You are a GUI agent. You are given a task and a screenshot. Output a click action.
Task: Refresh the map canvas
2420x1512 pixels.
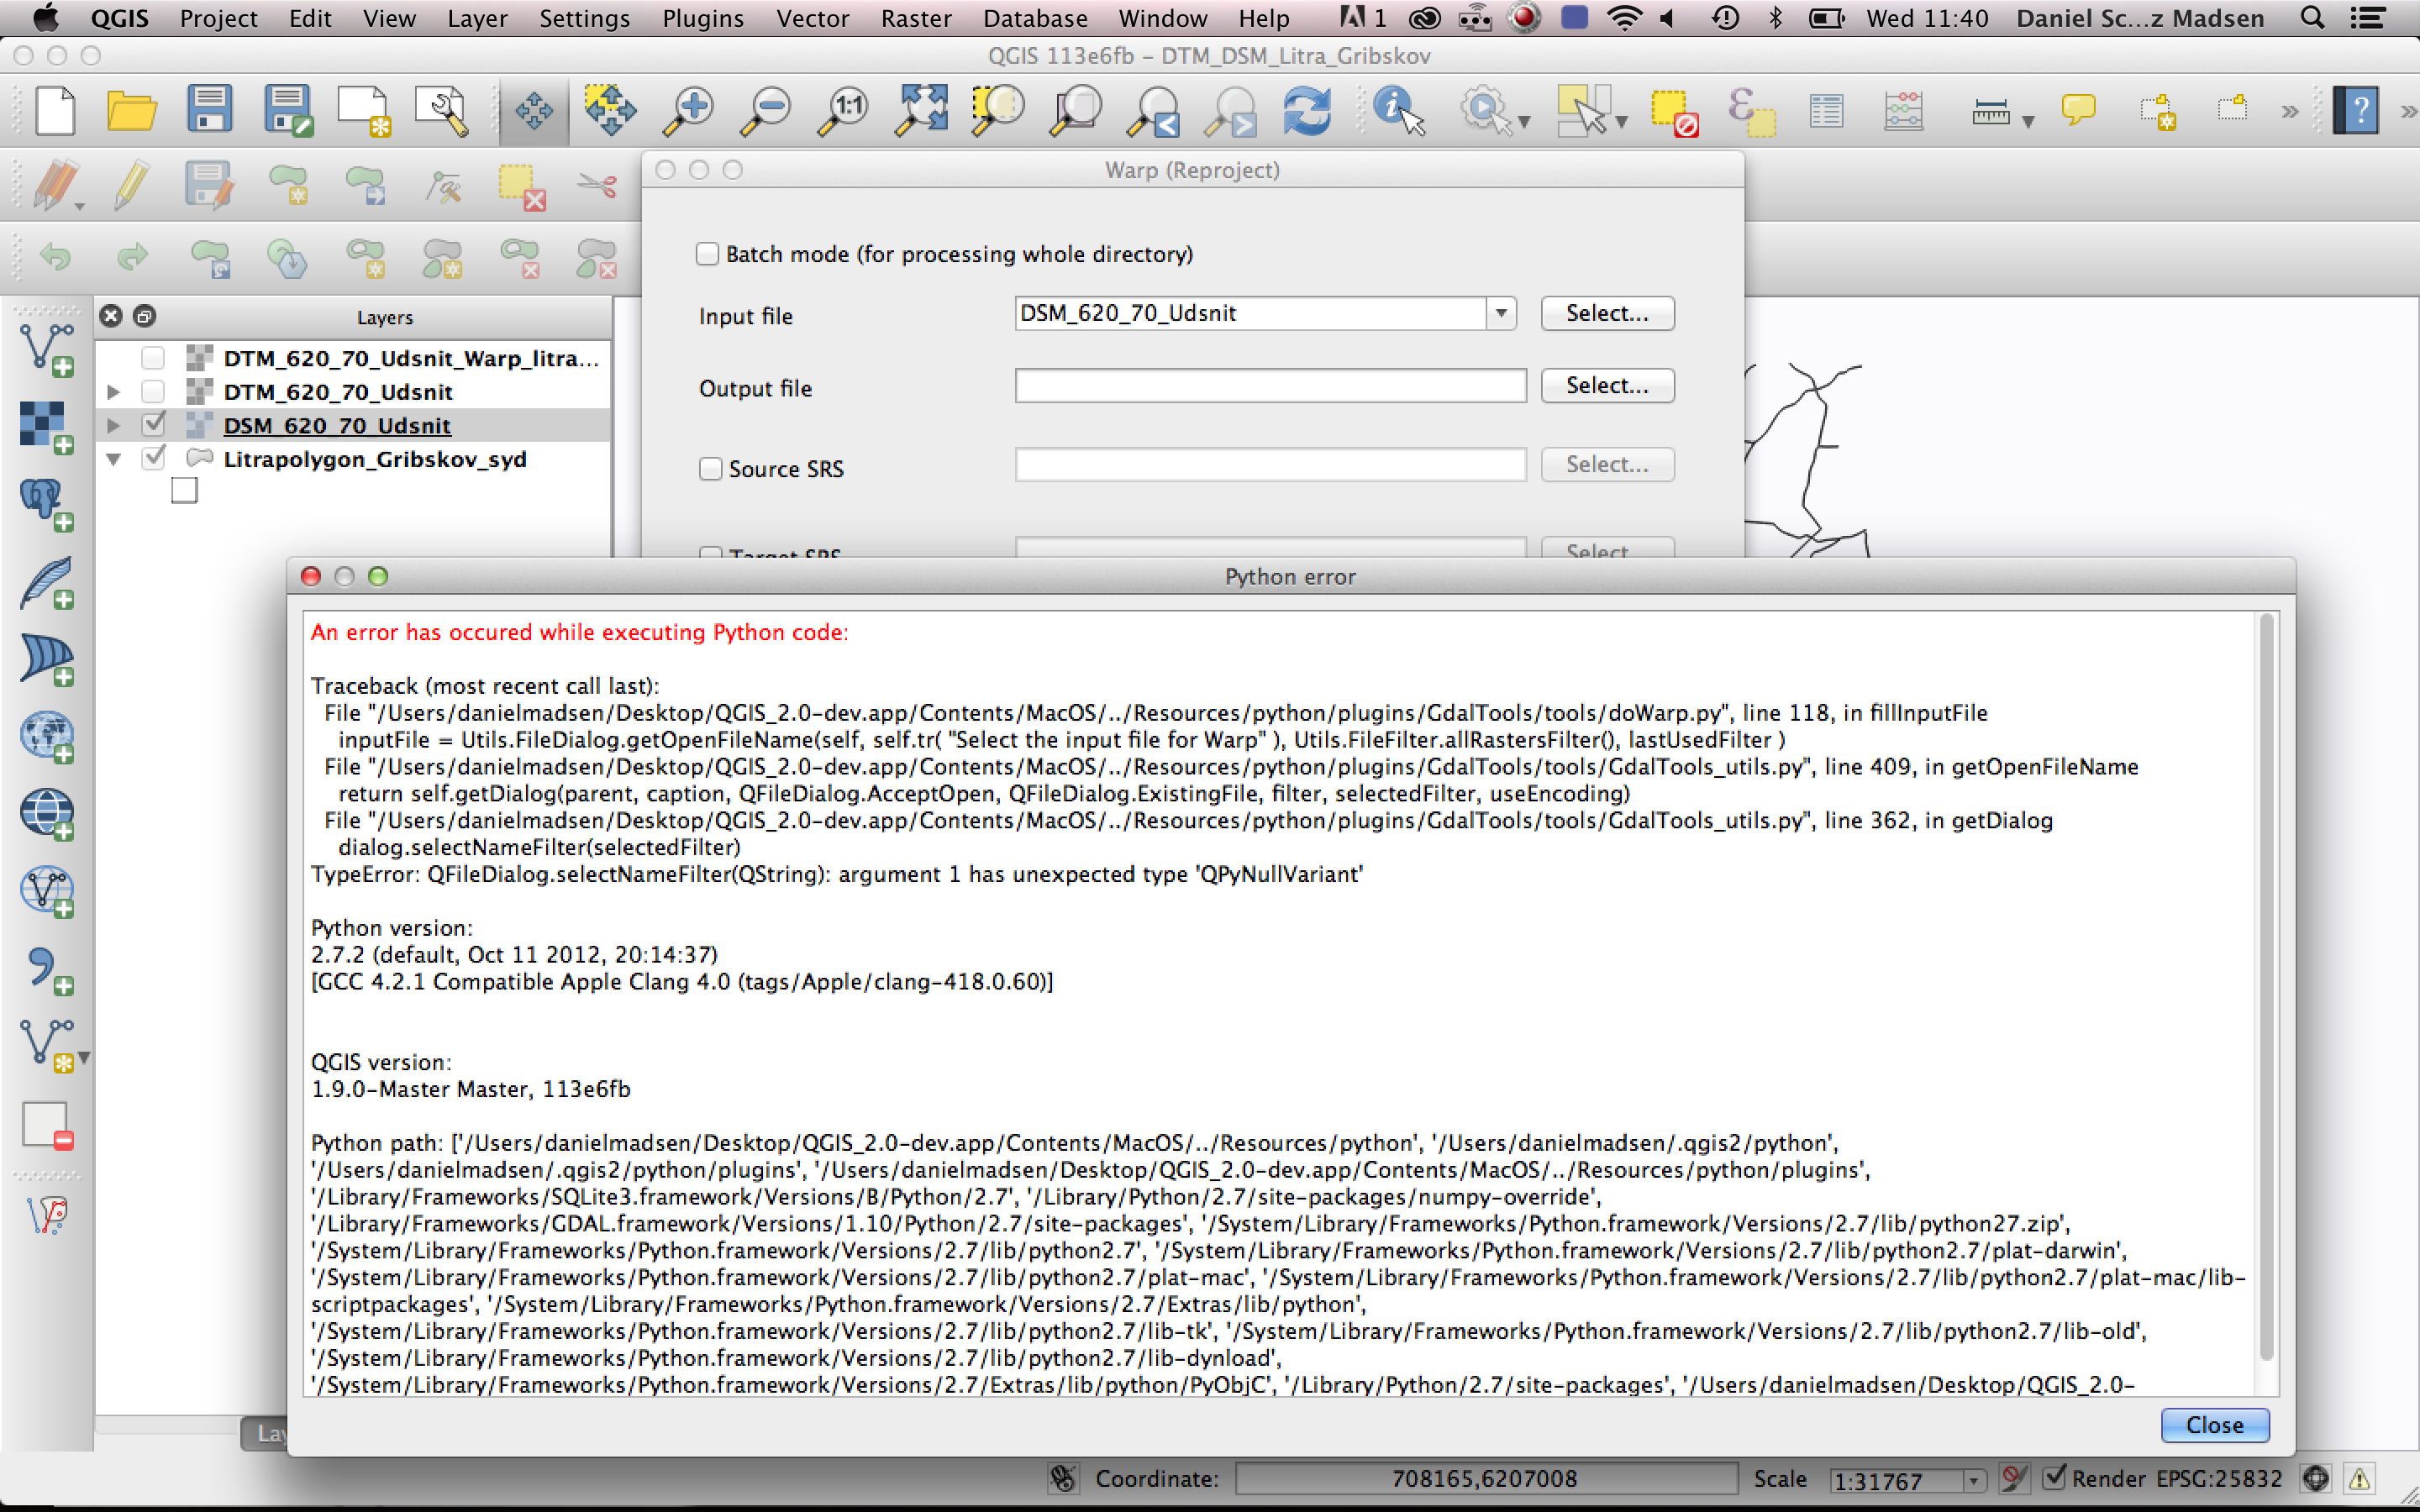[x=1307, y=110]
